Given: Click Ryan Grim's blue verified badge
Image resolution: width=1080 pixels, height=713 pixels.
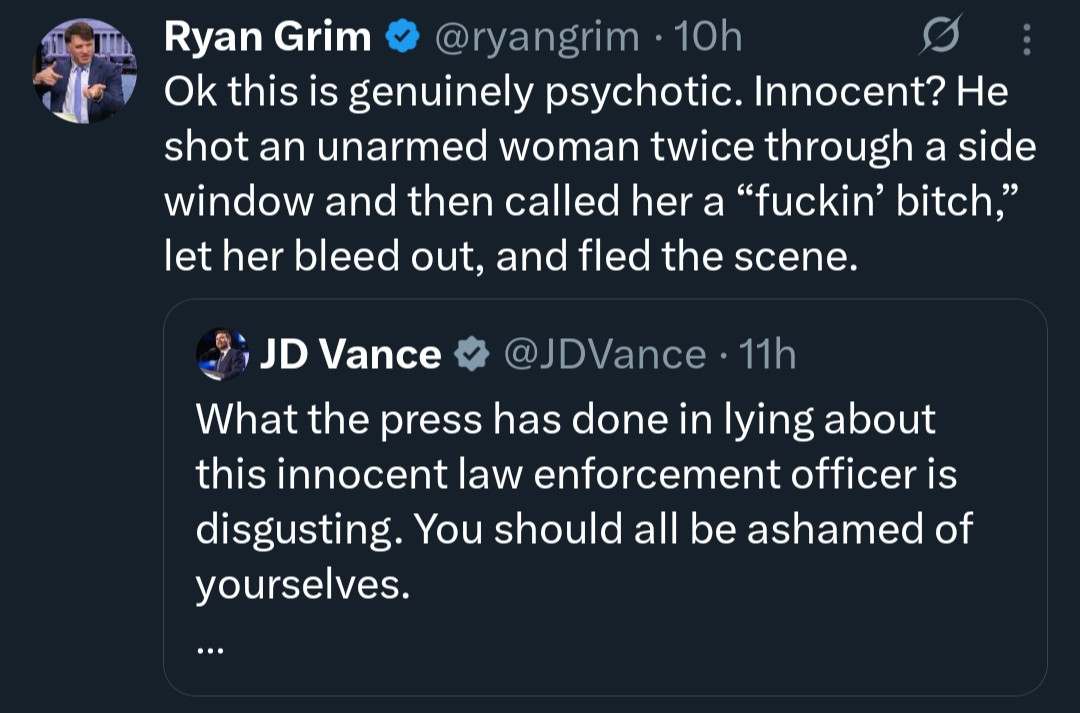Looking at the screenshot, I should 402,38.
